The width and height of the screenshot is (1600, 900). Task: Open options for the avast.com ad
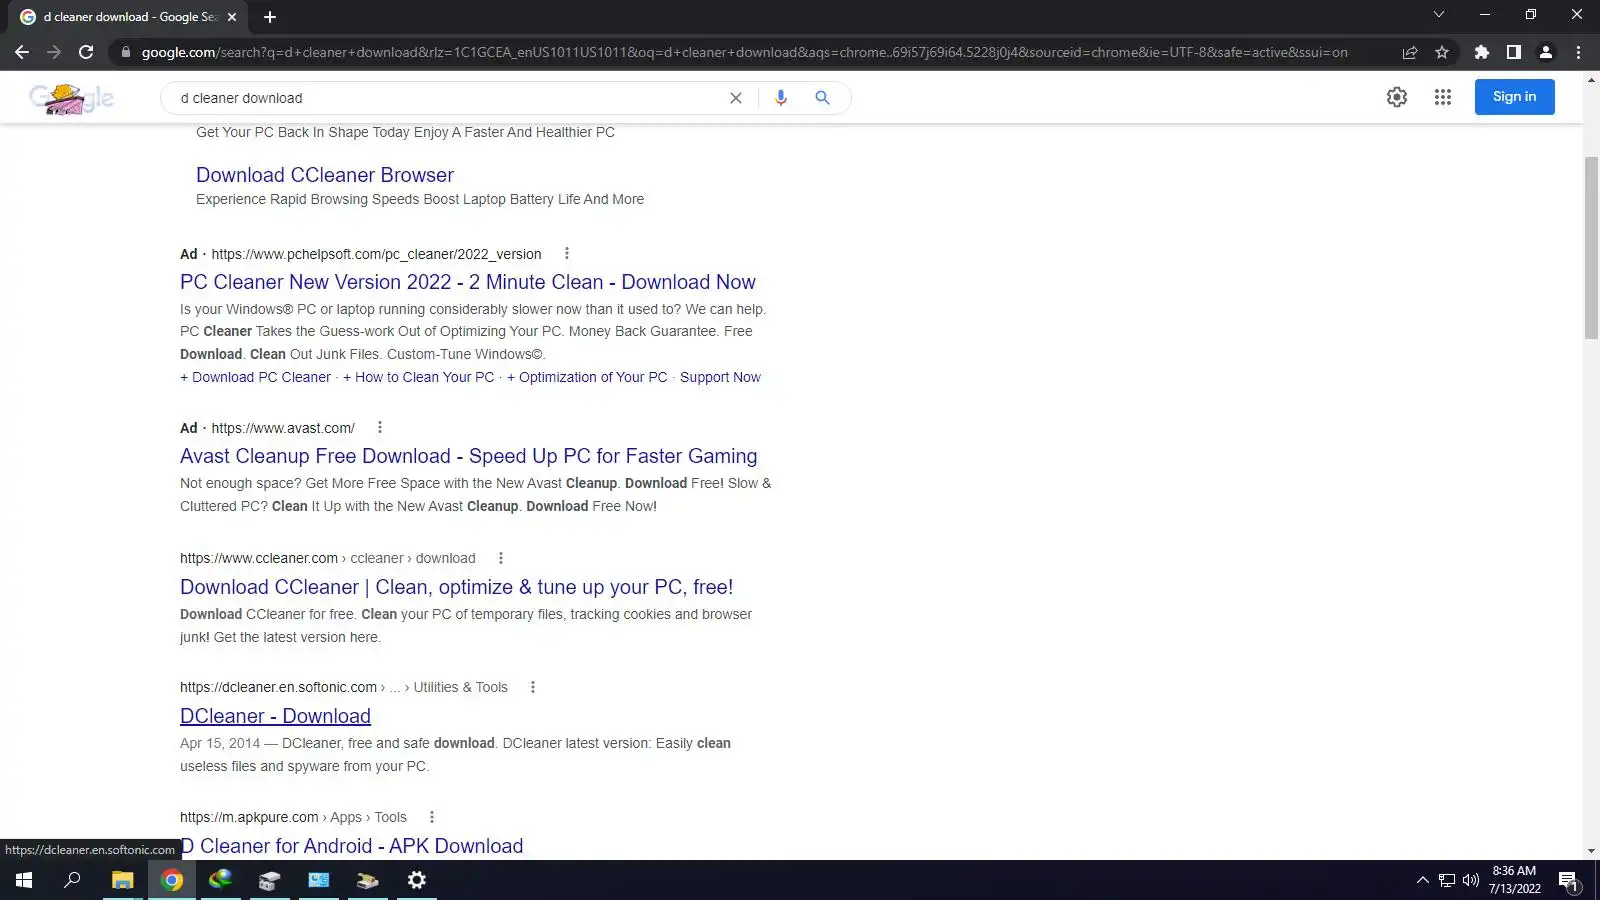click(380, 428)
